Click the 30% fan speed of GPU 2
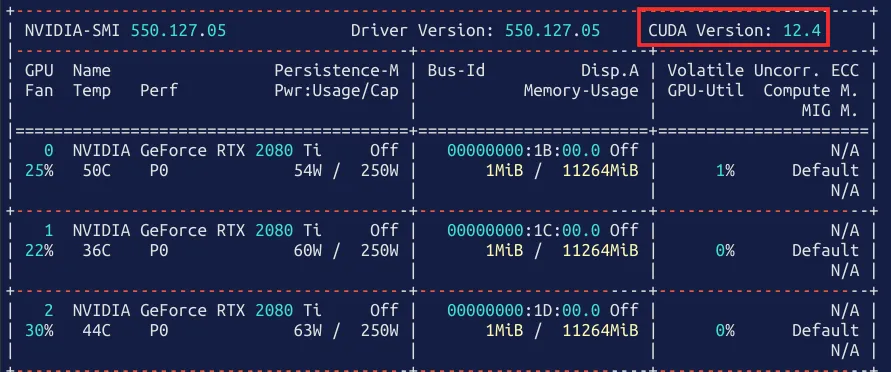This screenshot has width=891, height=372. 39,331
